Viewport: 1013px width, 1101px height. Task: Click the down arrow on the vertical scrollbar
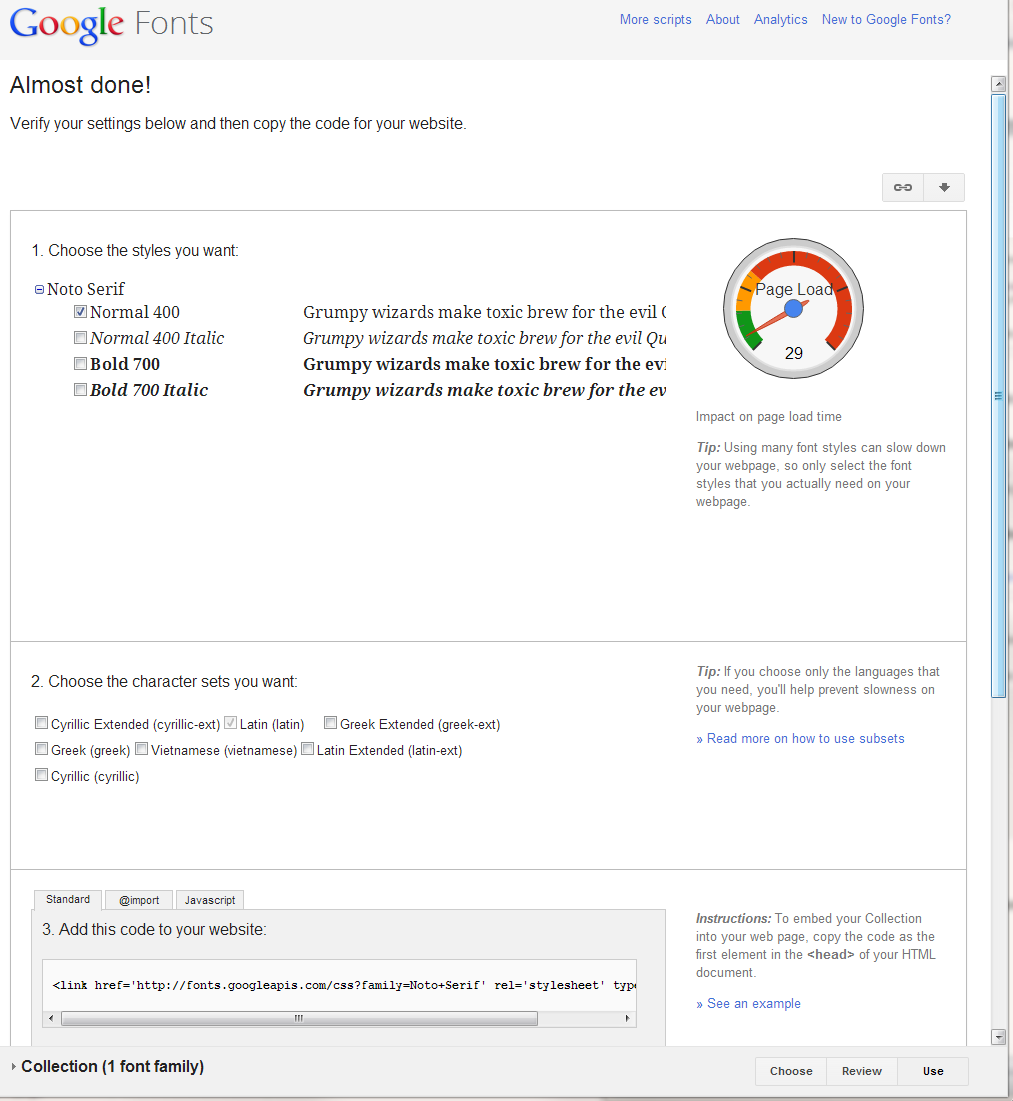[x=999, y=1038]
